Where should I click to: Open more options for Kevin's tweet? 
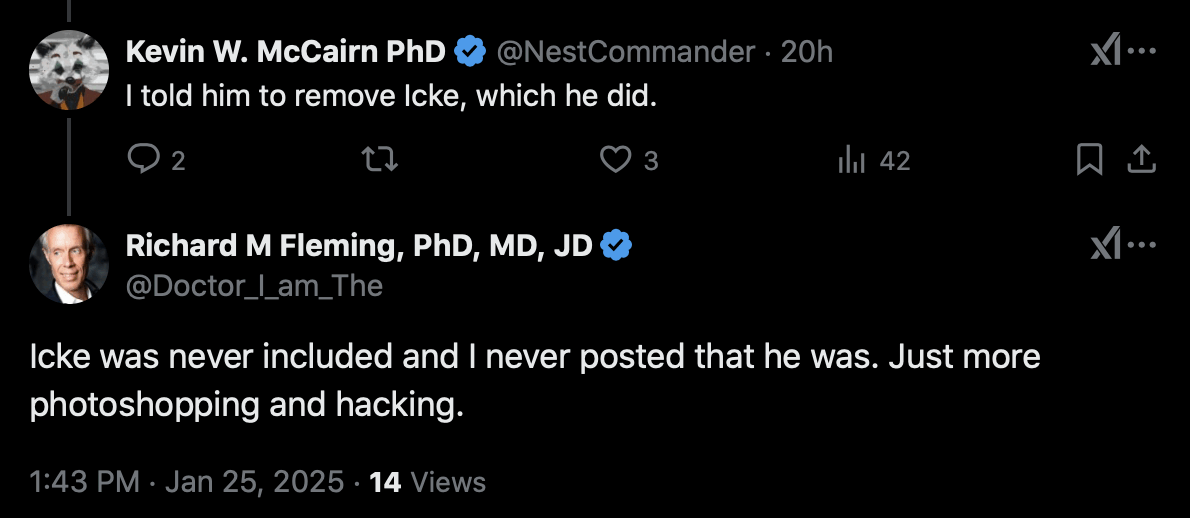1142,50
